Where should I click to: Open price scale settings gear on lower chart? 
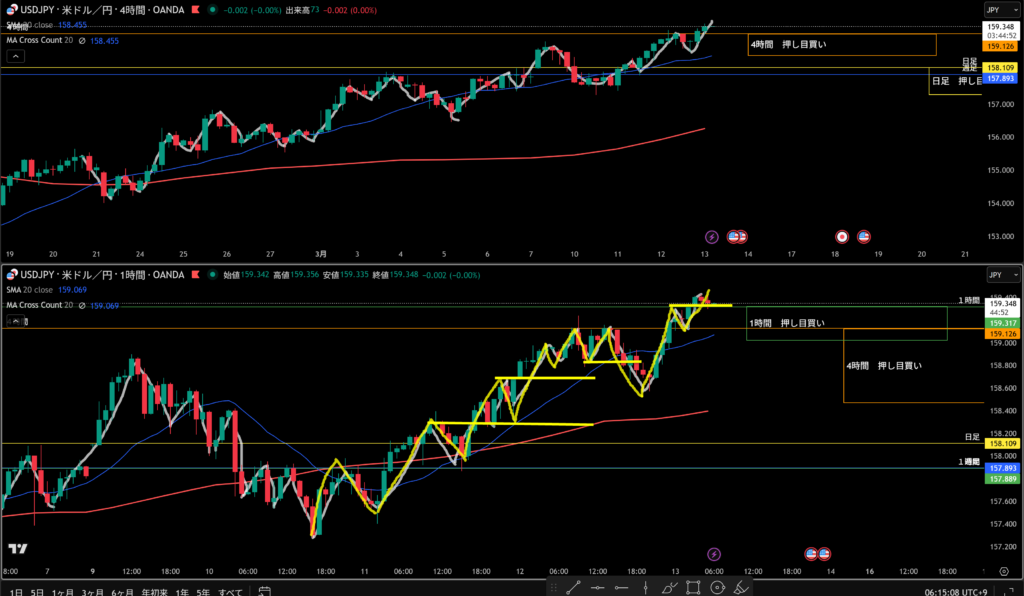click(1003, 570)
